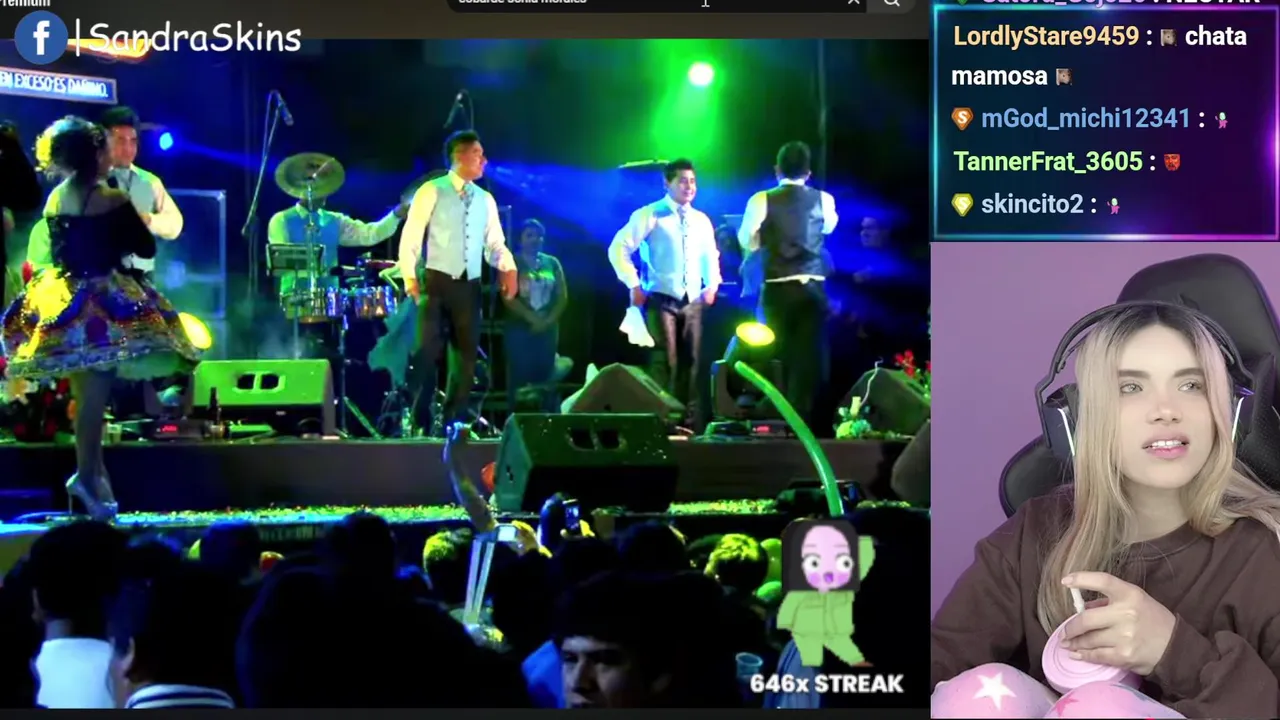Click the concert video playing area

pyautogui.click(x=465, y=370)
